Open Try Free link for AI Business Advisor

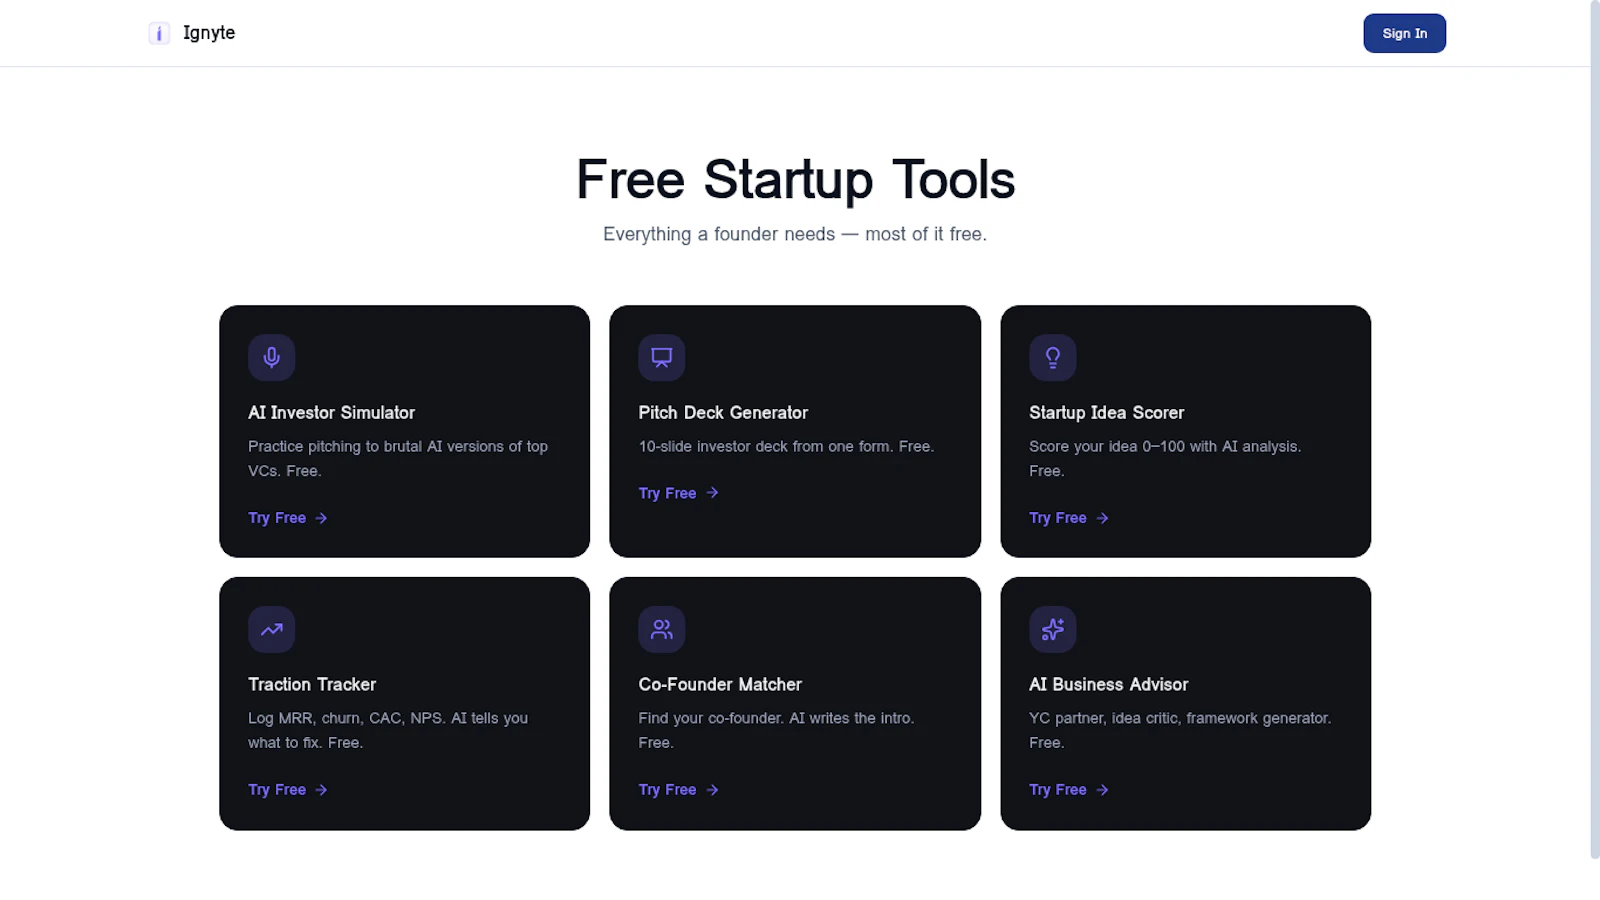(1069, 790)
